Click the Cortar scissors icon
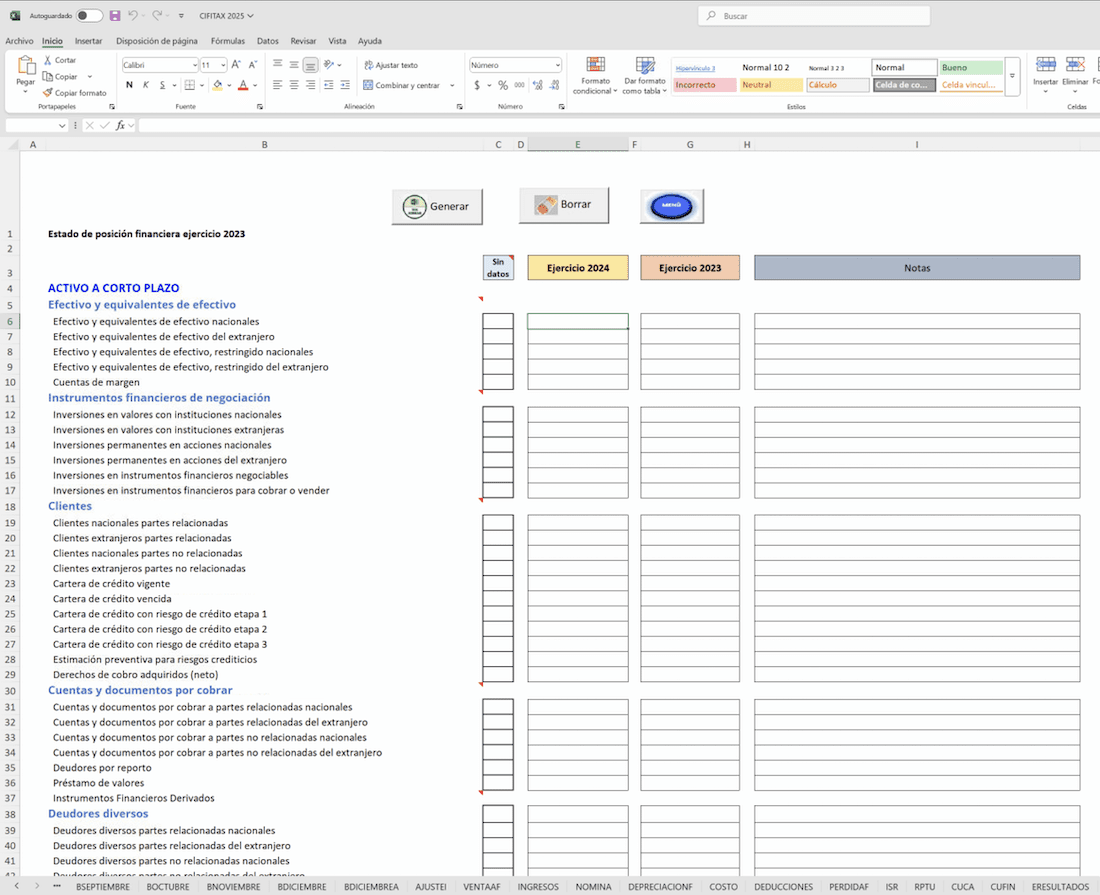Viewport: 1100px width, 895px height. click(47, 61)
